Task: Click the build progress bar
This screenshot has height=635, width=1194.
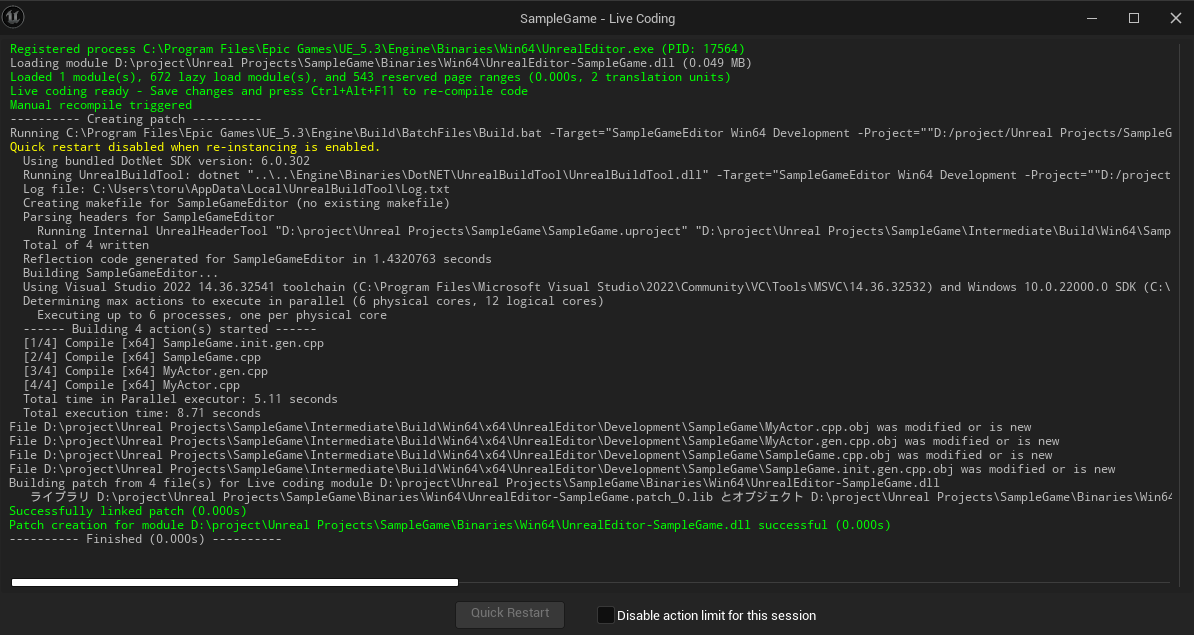Action: [x=235, y=582]
